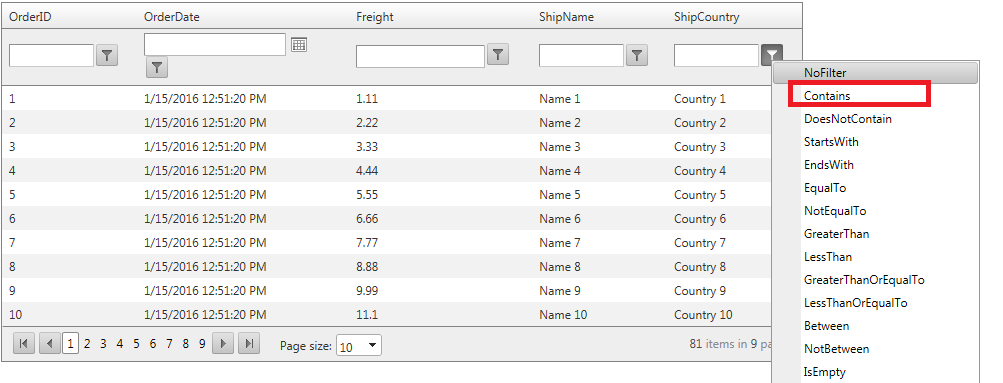Go to page 9 in the pager

click(x=201, y=344)
